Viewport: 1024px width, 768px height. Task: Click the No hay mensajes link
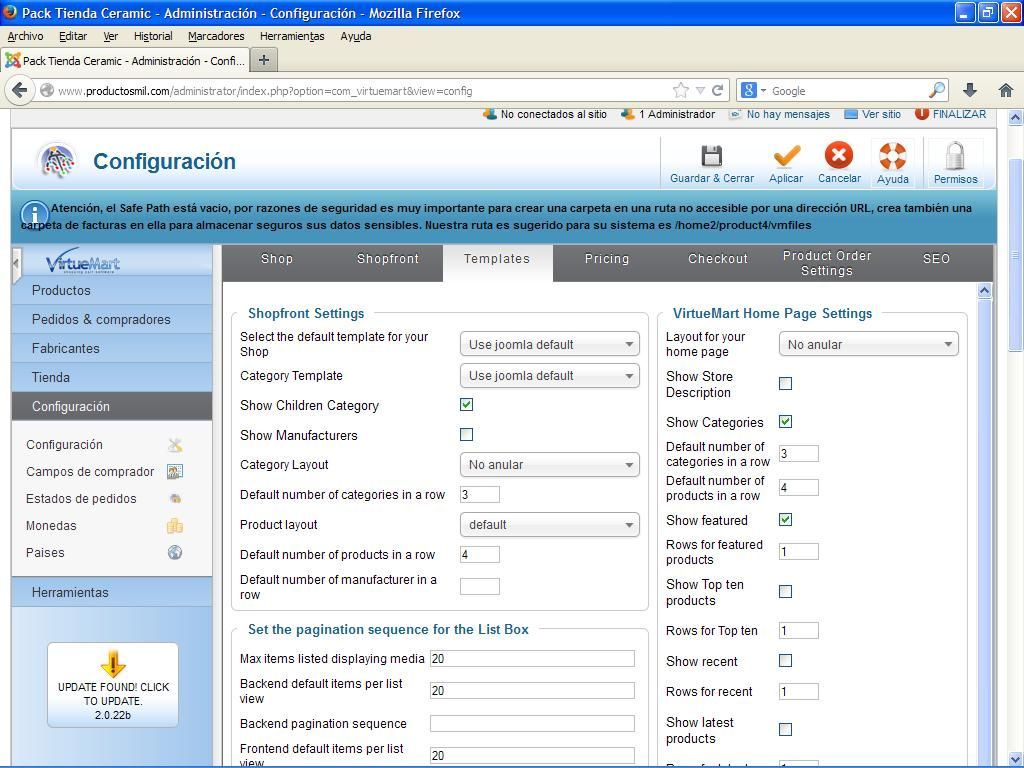click(x=788, y=114)
